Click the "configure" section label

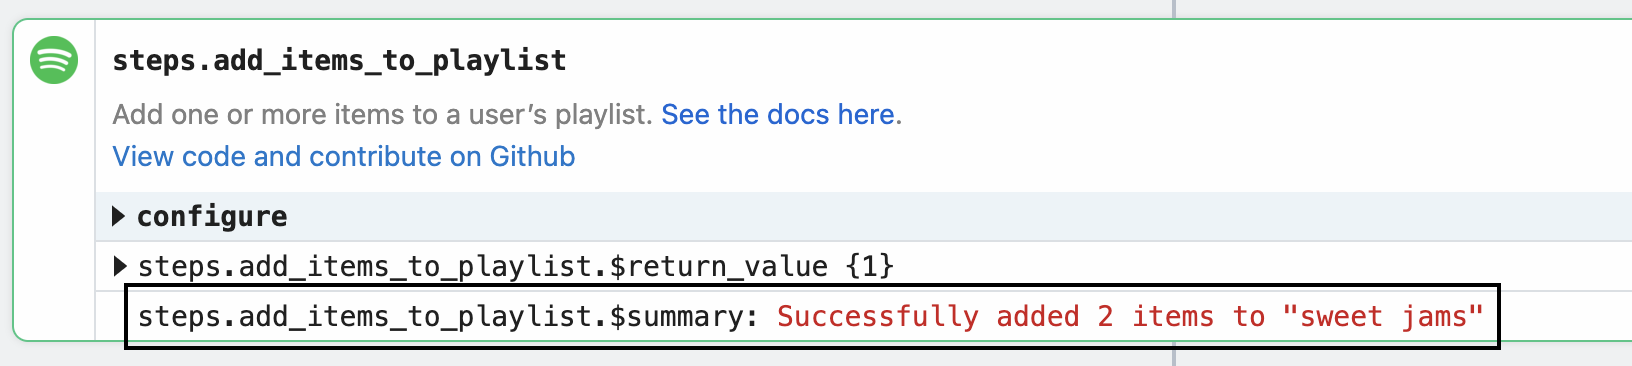(x=212, y=216)
